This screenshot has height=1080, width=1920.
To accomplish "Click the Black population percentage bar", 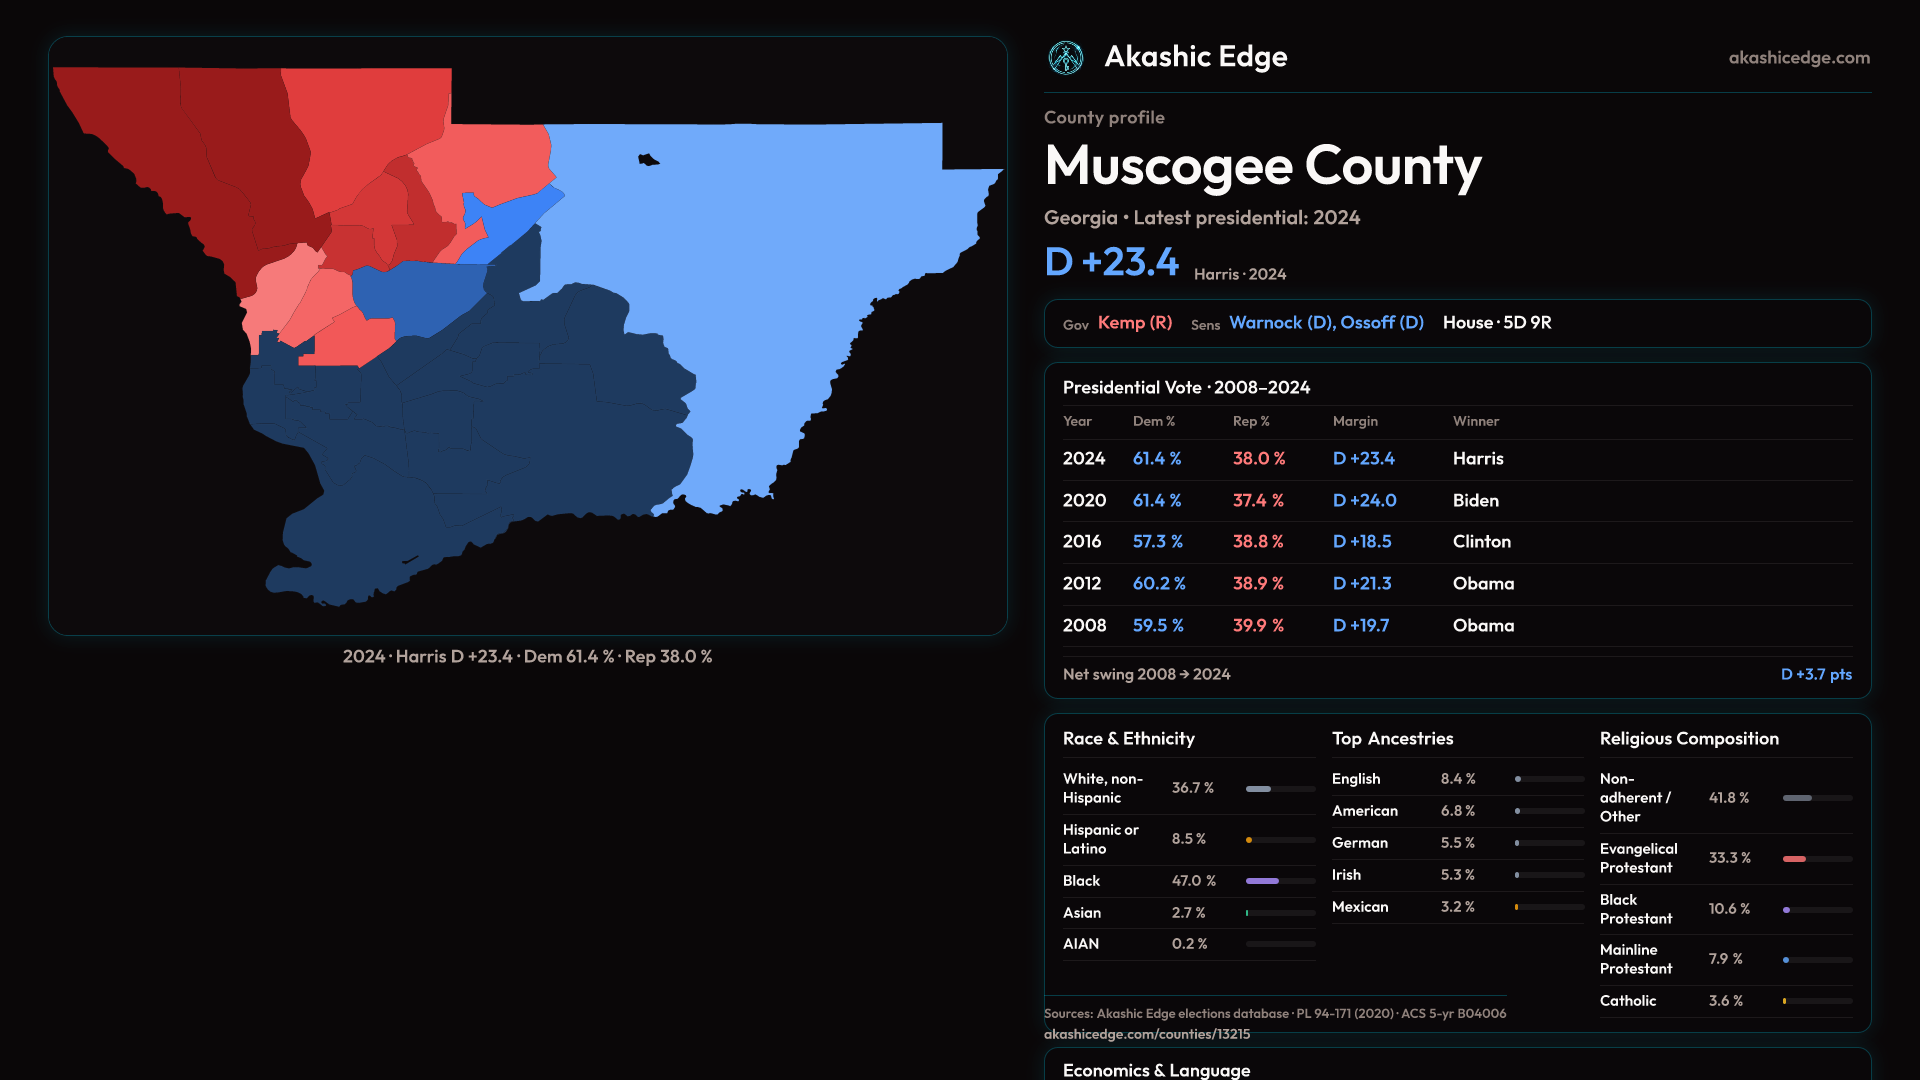I will 1262,881.
